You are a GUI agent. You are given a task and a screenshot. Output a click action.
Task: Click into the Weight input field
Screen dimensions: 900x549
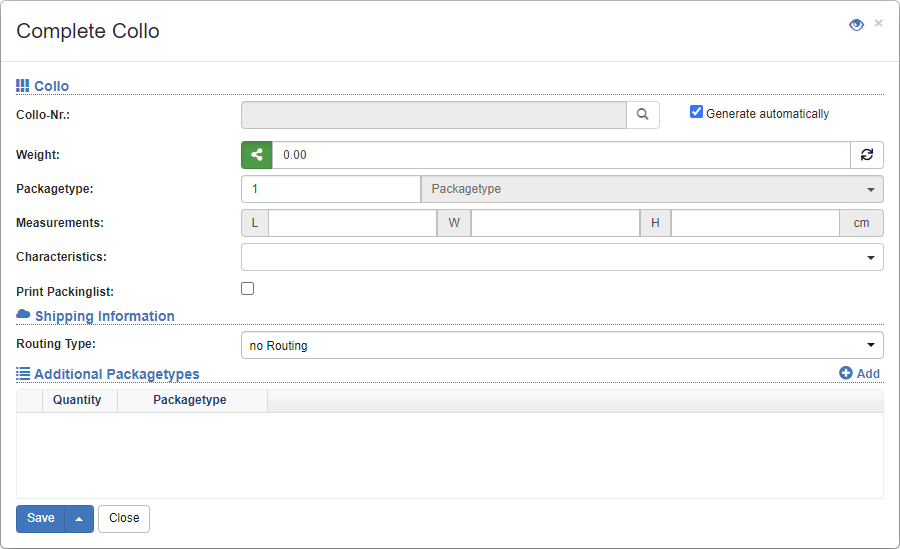560,155
